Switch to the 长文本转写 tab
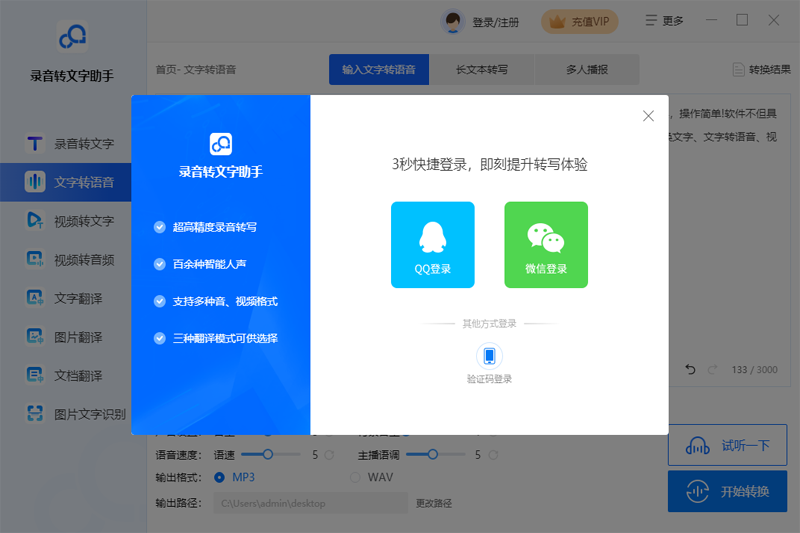The image size is (800, 533). pyautogui.click(x=481, y=70)
